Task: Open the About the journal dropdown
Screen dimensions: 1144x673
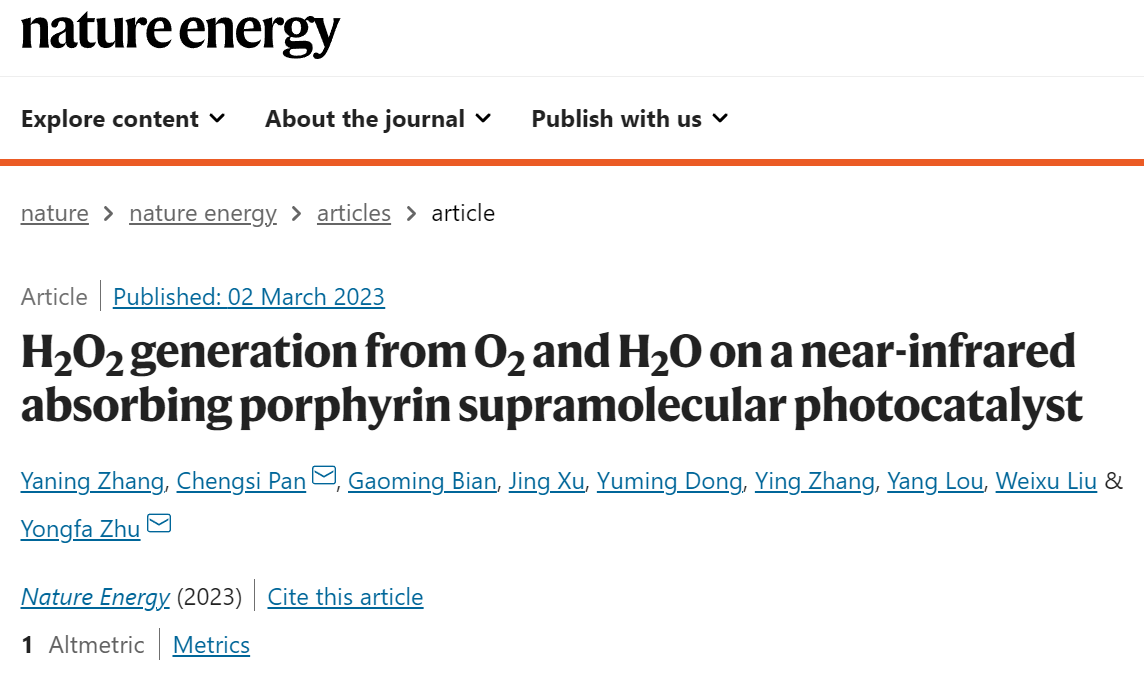Action: tap(378, 118)
